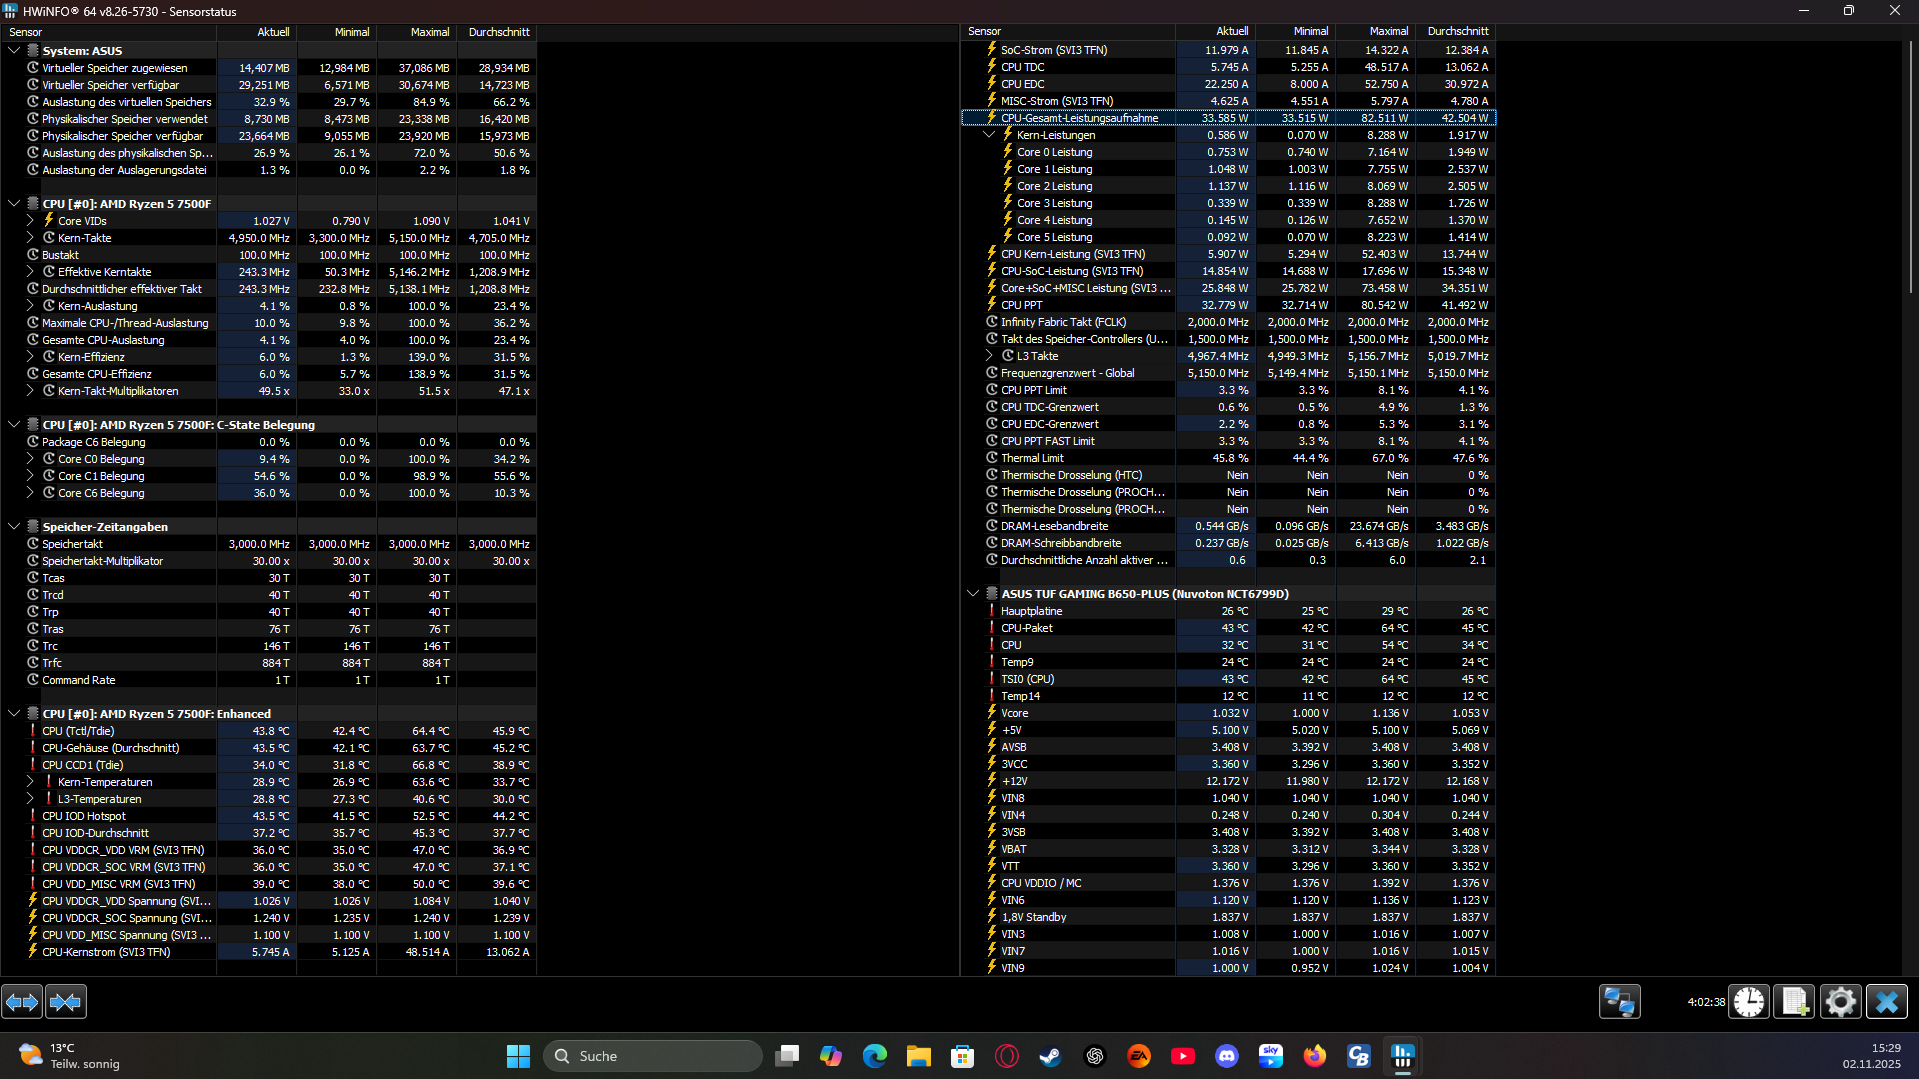Click the right panel Durchschnitt column header

1455,32
